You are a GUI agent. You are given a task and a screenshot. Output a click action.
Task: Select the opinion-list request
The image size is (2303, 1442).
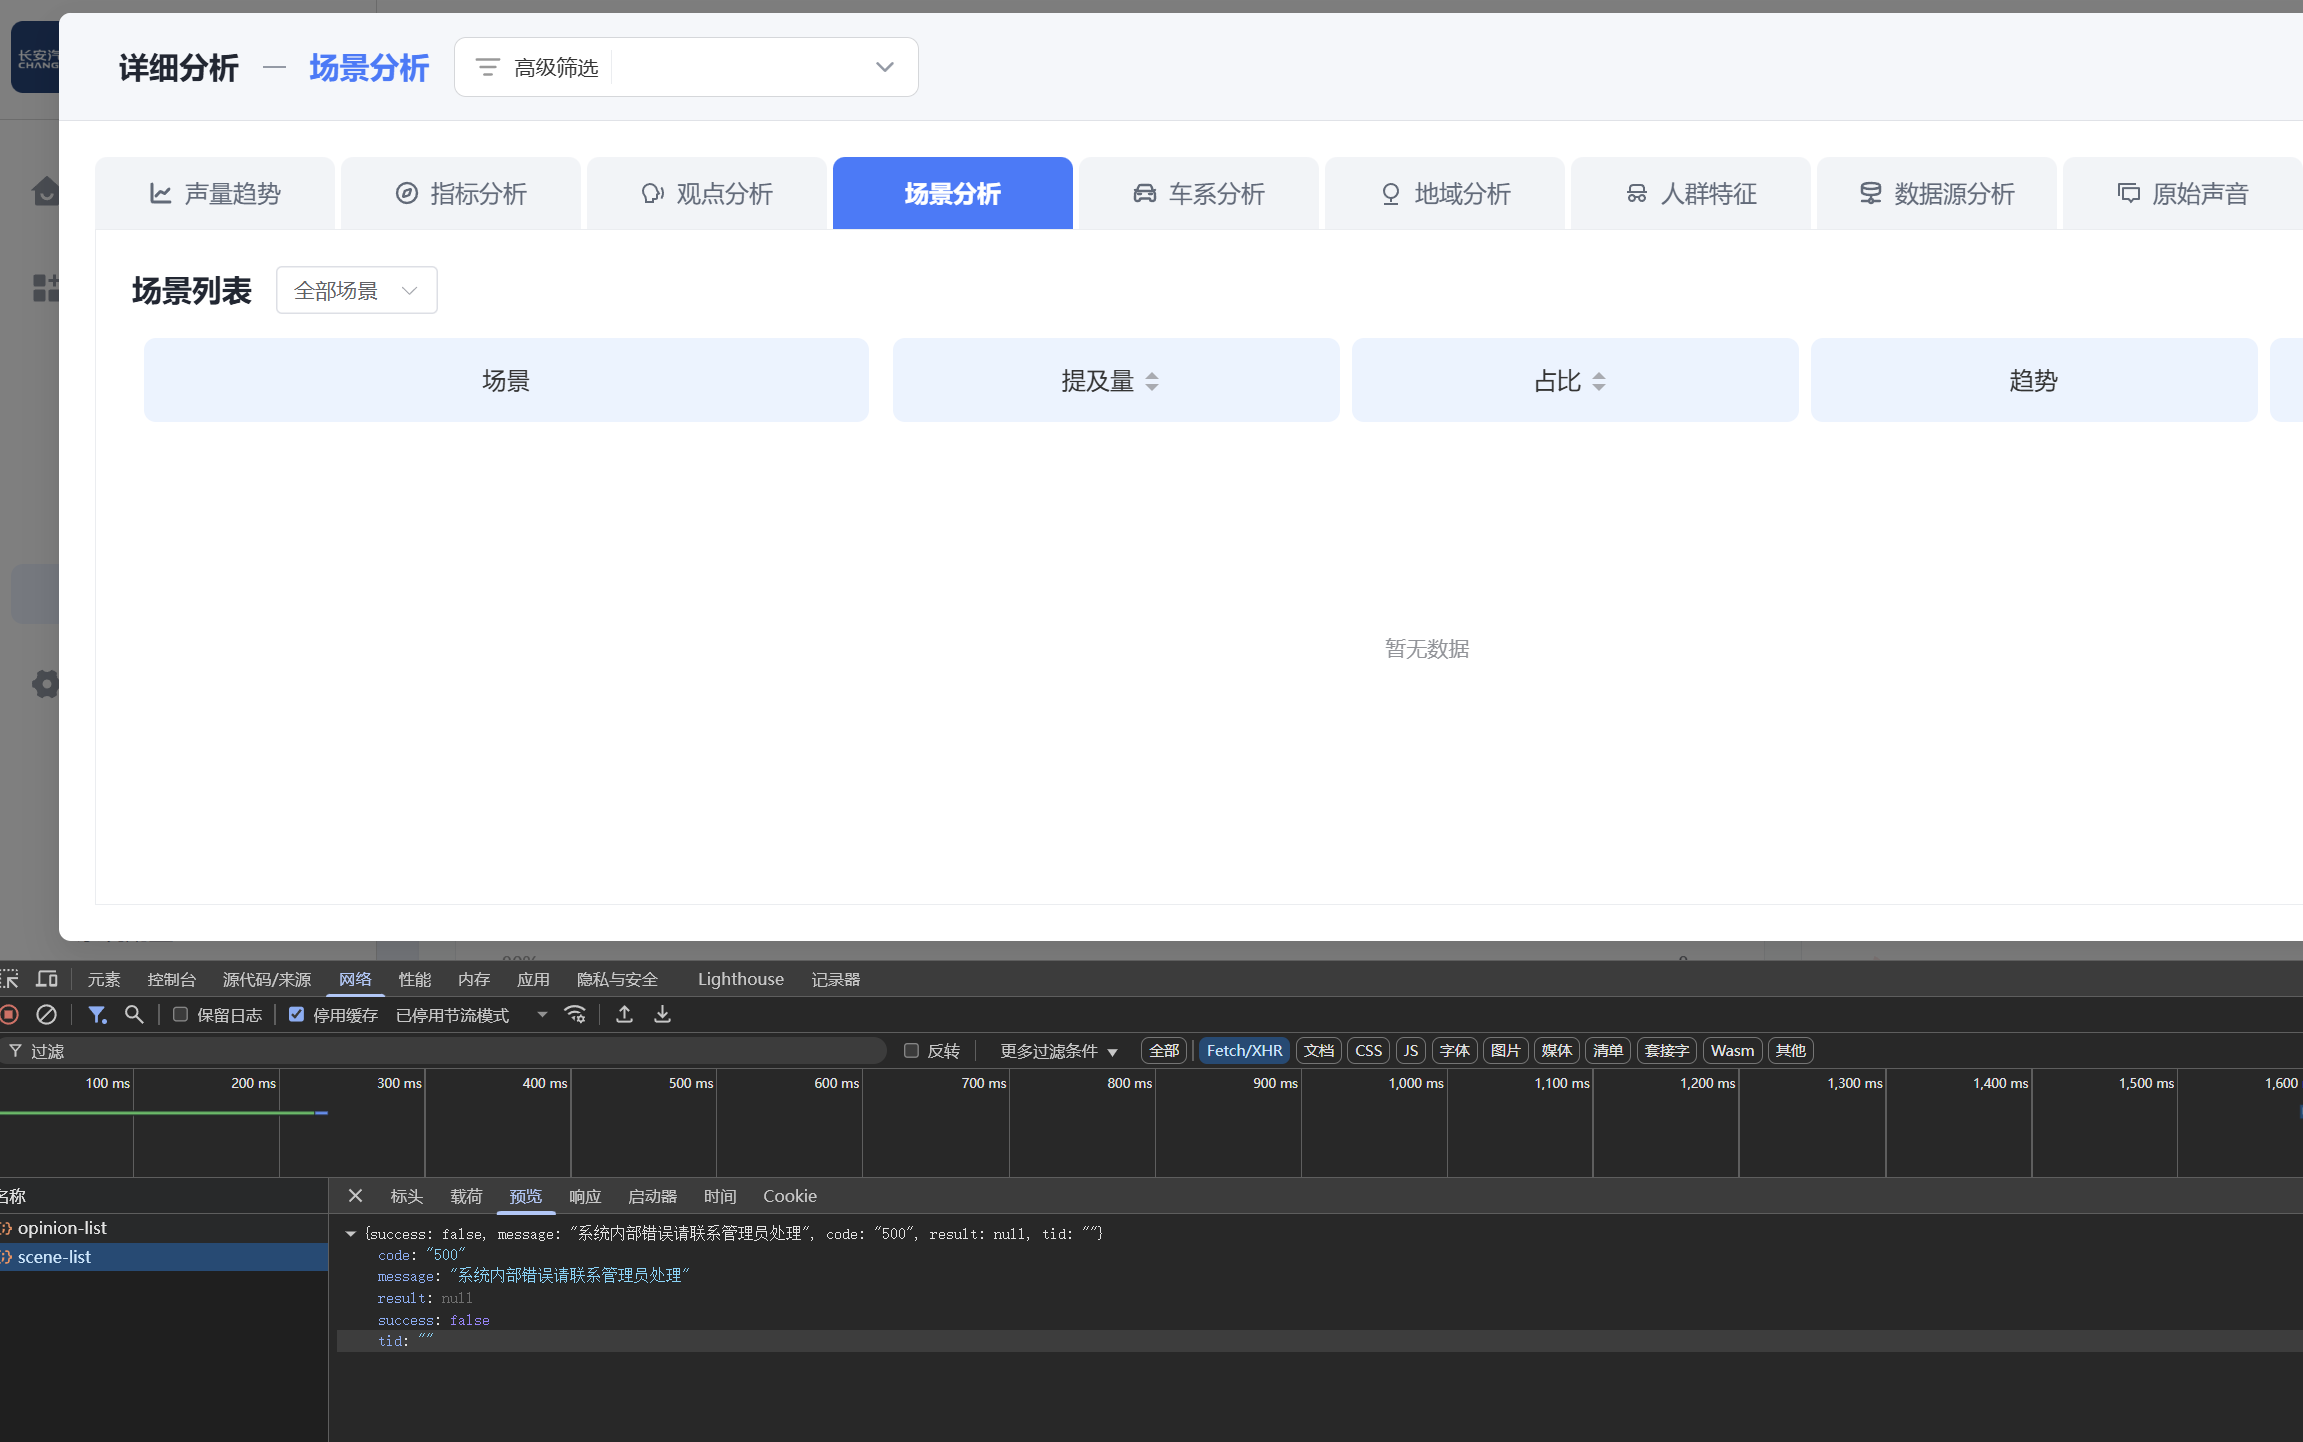[x=62, y=1228]
